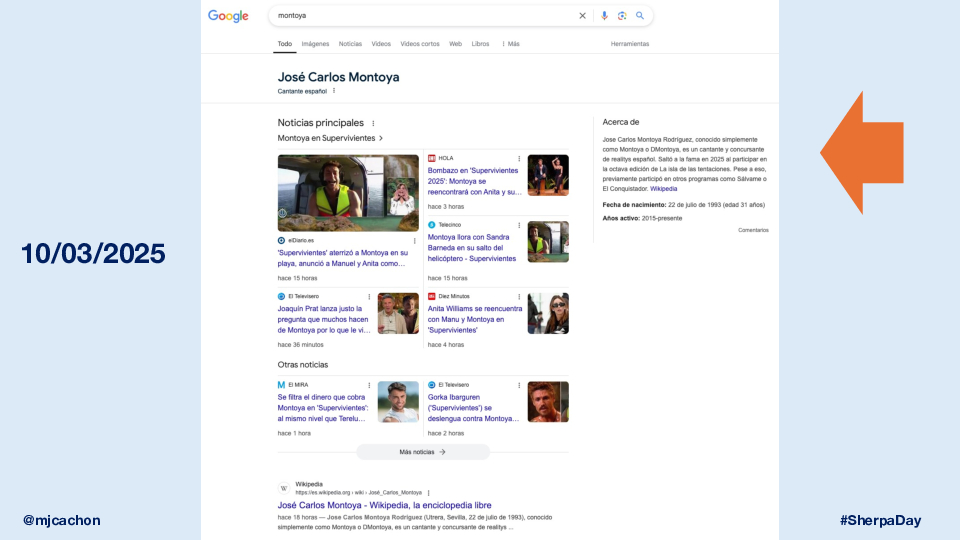Click the magnifying glass search icon

pyautogui.click(x=640, y=16)
